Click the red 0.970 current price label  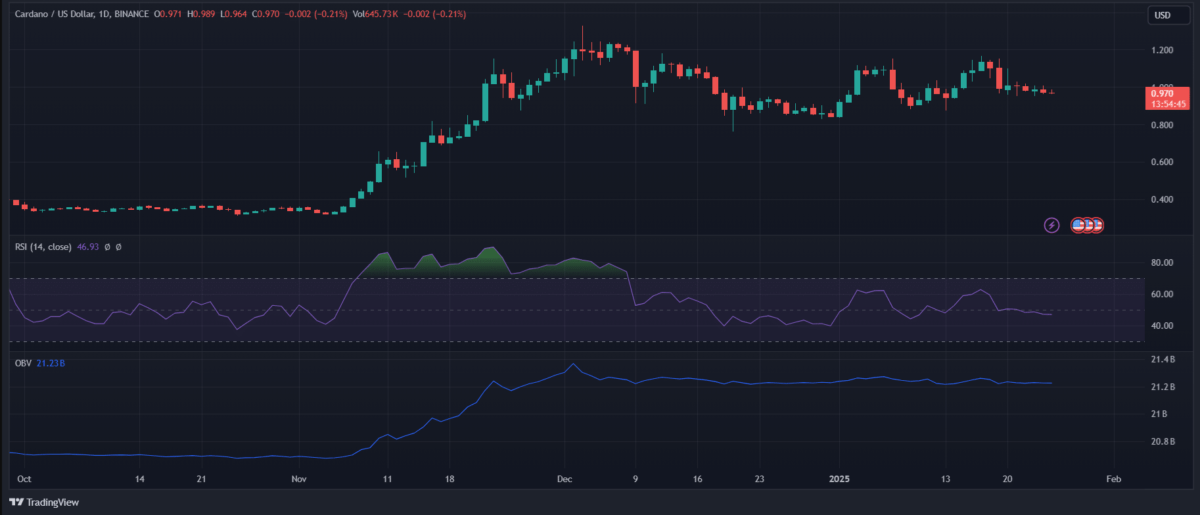pos(1163,93)
